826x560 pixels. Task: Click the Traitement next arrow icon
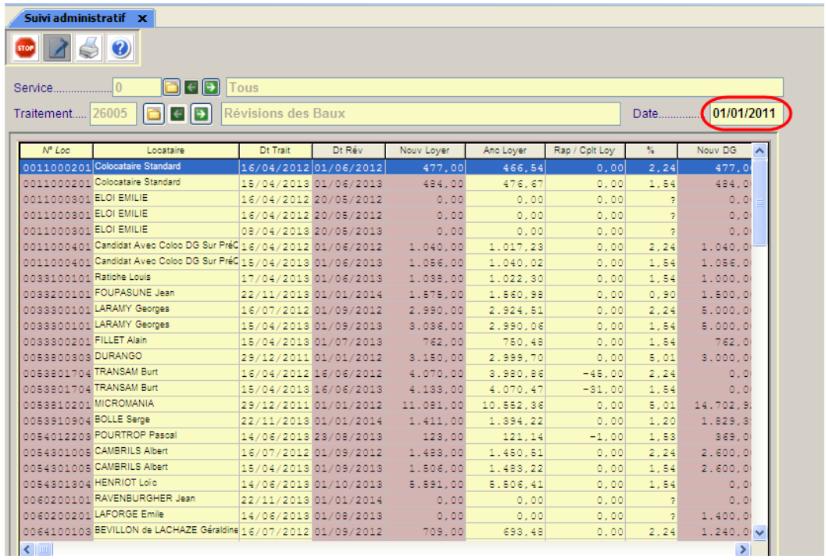201,114
